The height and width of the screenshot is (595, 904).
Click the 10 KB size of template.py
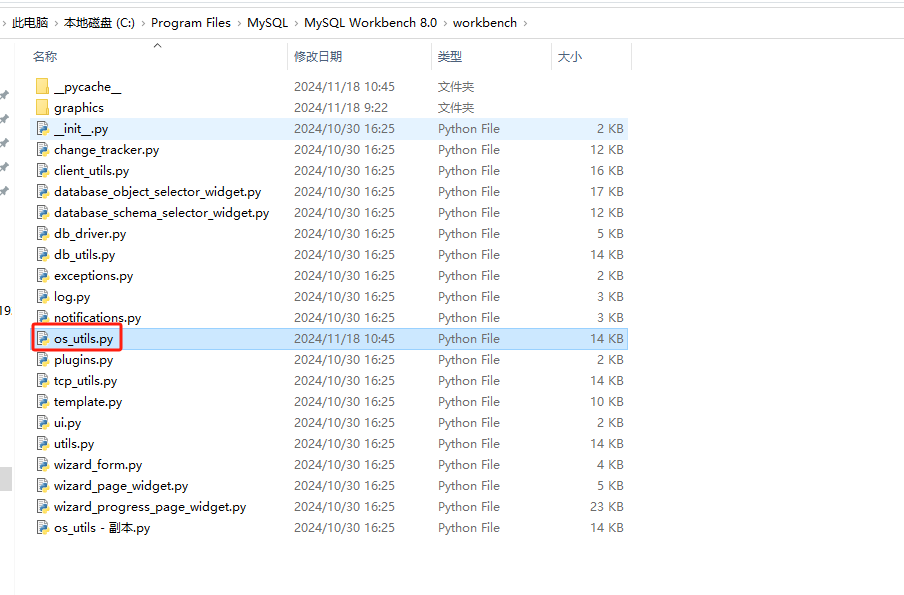coord(607,401)
